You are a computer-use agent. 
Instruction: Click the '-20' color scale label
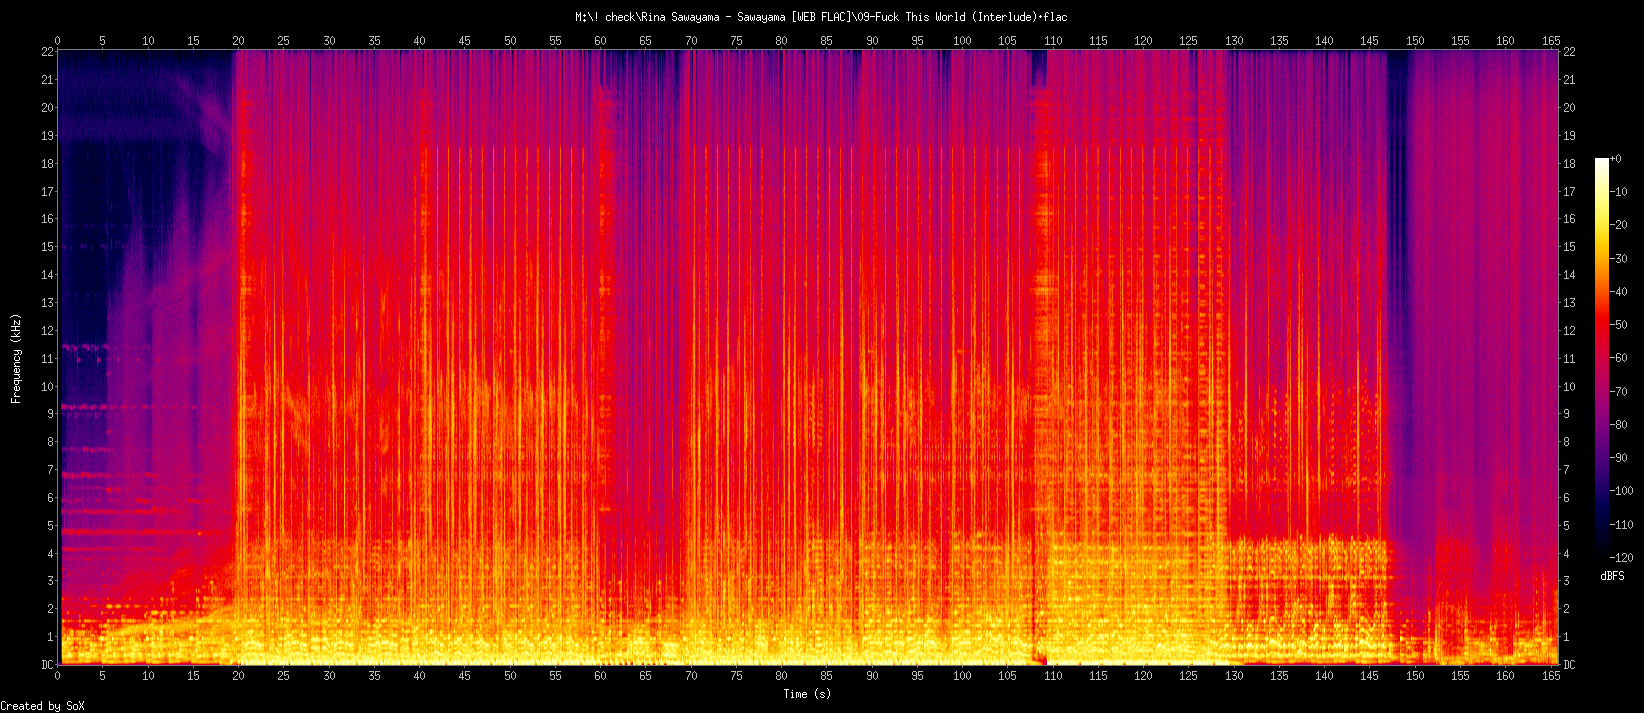tap(1619, 225)
